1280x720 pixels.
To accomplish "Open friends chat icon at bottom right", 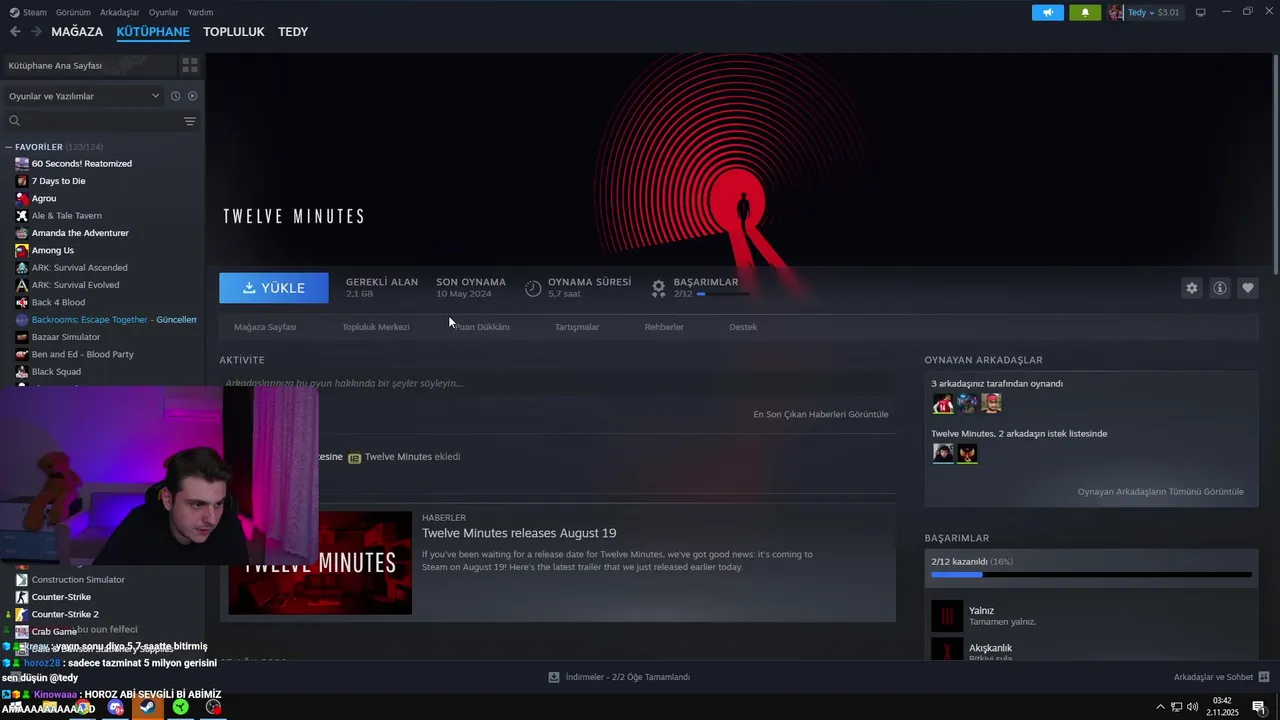I will [x=1264, y=677].
